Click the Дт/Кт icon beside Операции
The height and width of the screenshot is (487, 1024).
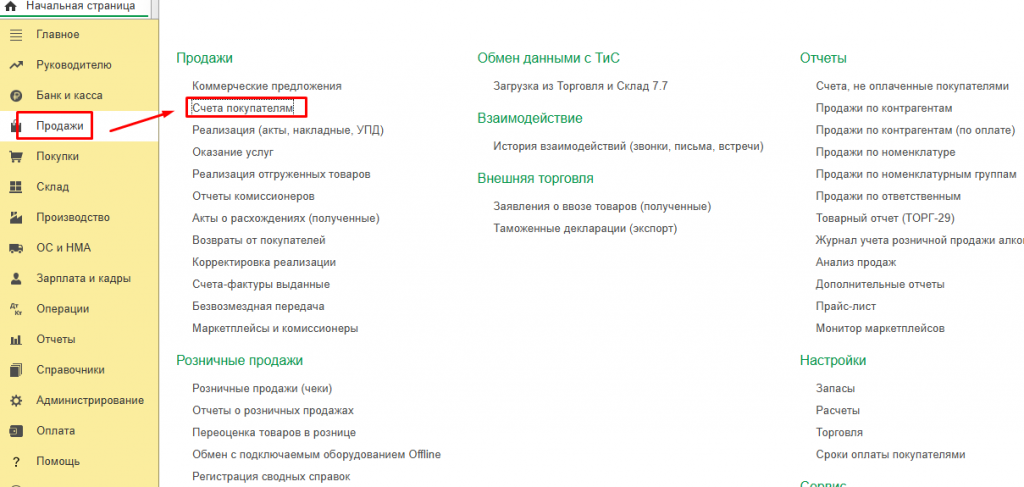16,309
